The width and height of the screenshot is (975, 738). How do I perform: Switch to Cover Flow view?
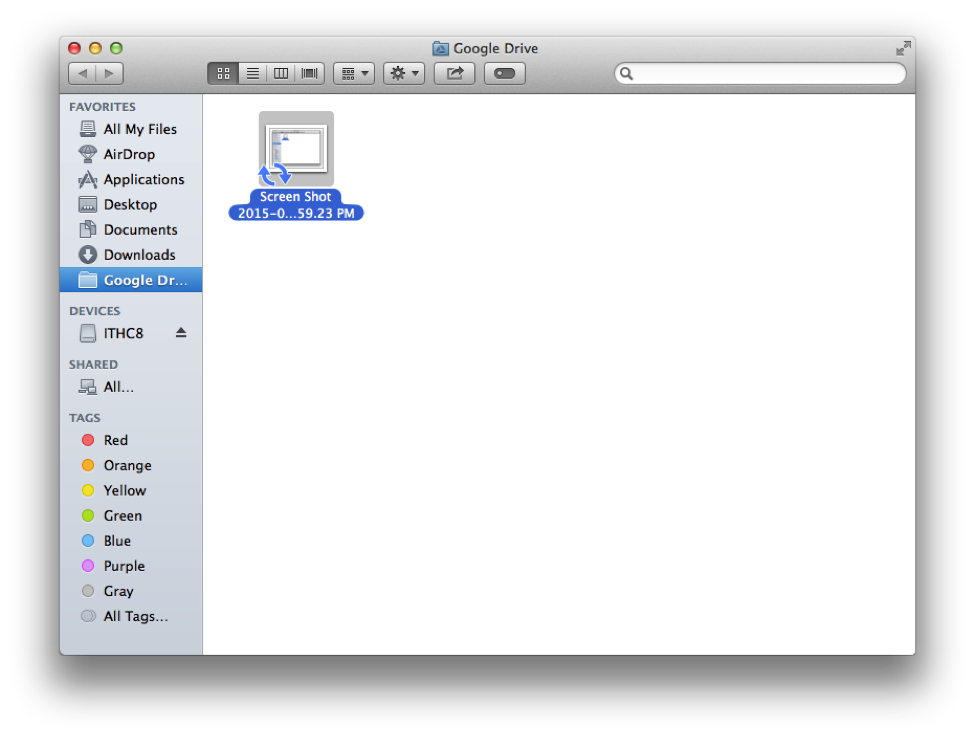point(310,73)
